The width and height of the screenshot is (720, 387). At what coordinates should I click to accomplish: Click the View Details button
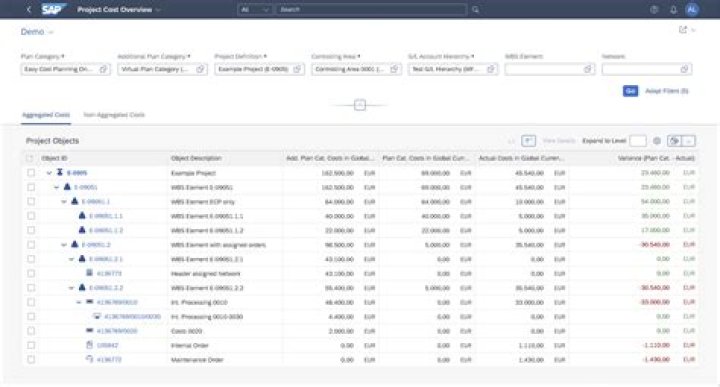point(559,141)
